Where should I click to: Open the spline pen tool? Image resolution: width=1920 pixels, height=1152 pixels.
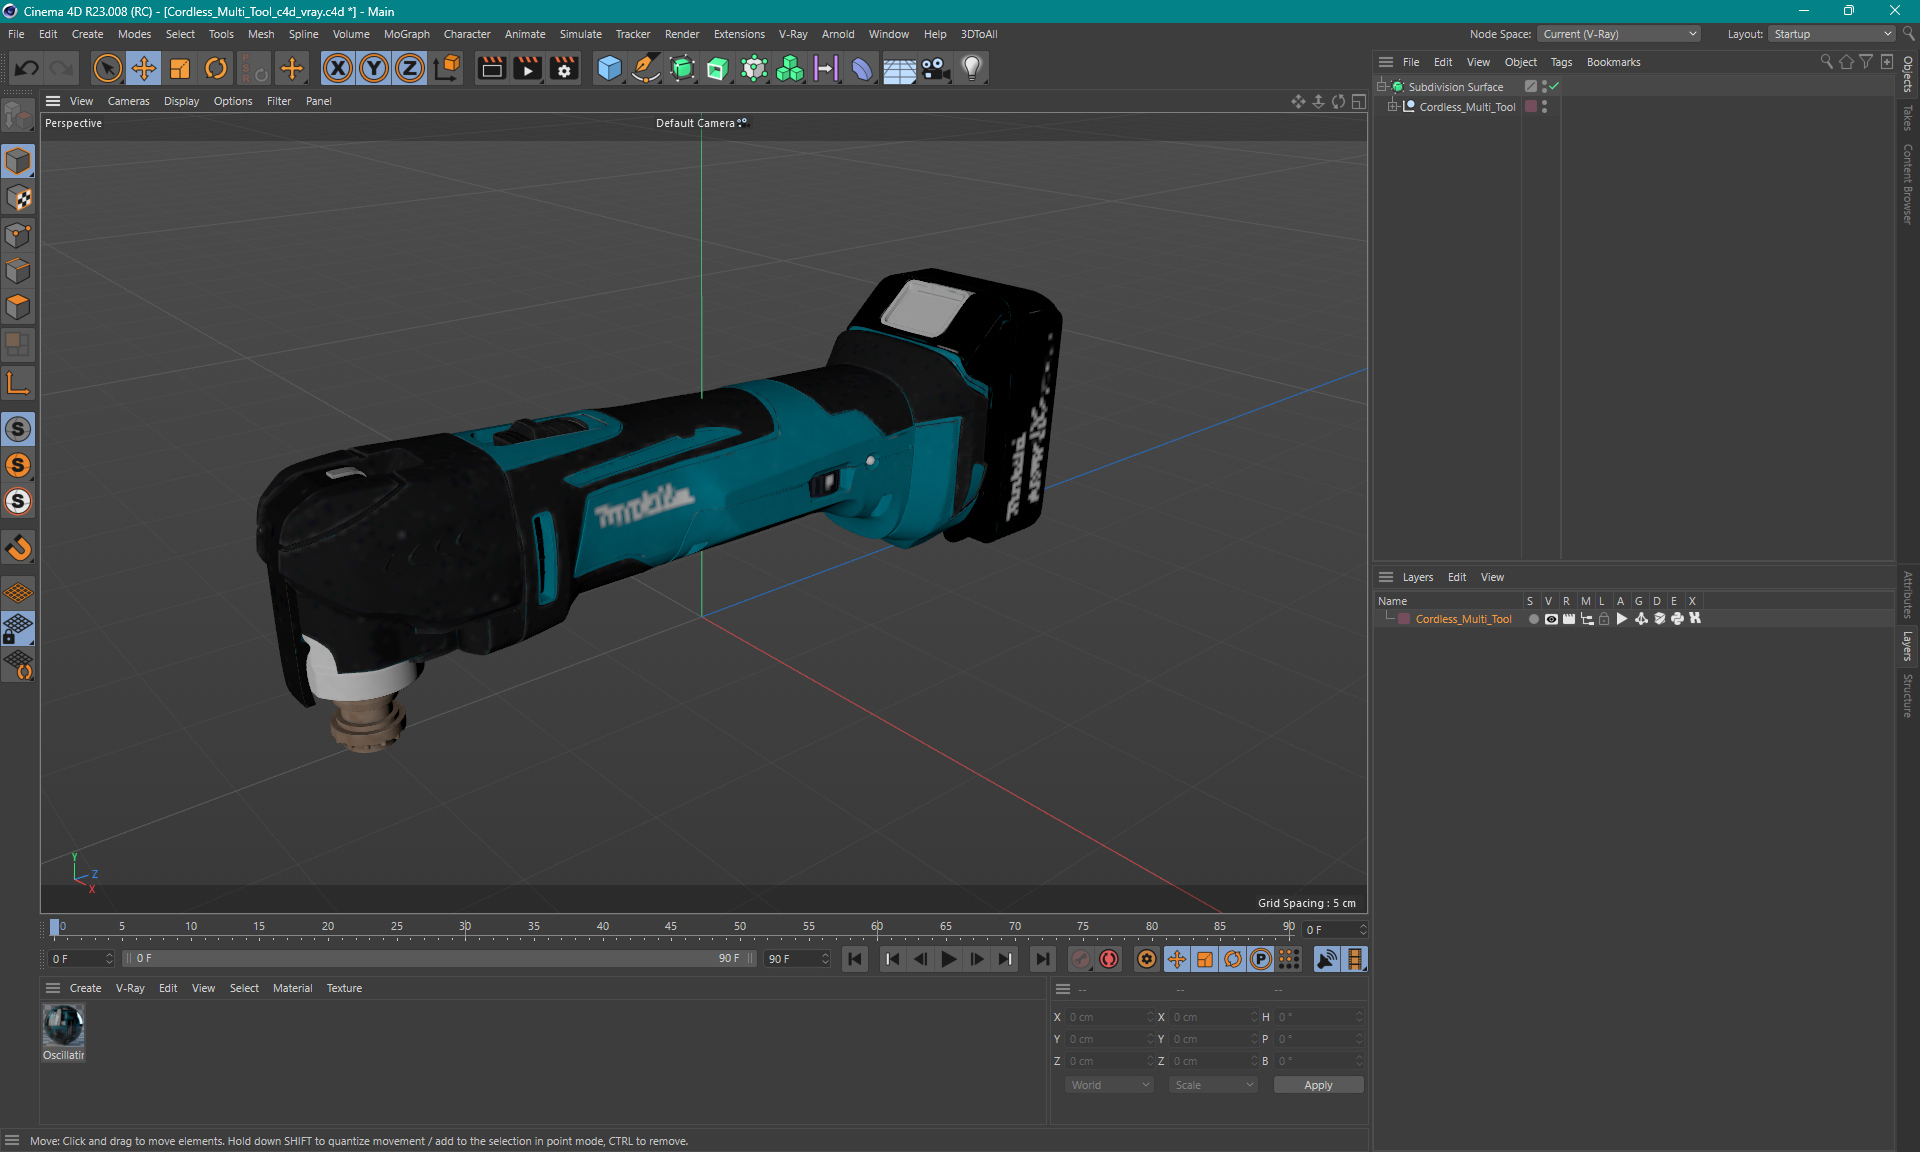pos(646,68)
